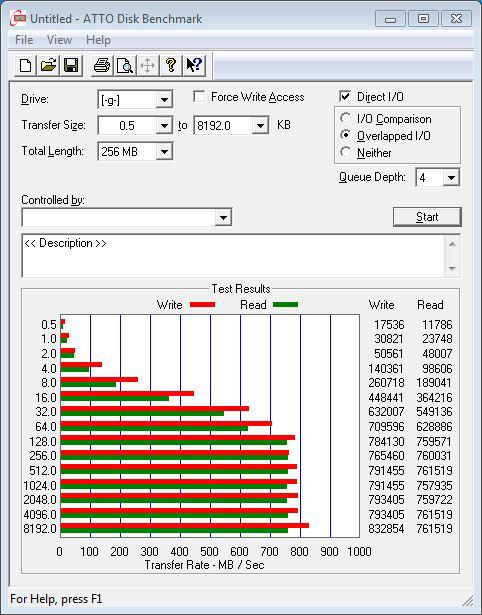The width and height of the screenshot is (482, 615).
Task: Click the yellow question mark About icon
Action: click(x=171, y=65)
